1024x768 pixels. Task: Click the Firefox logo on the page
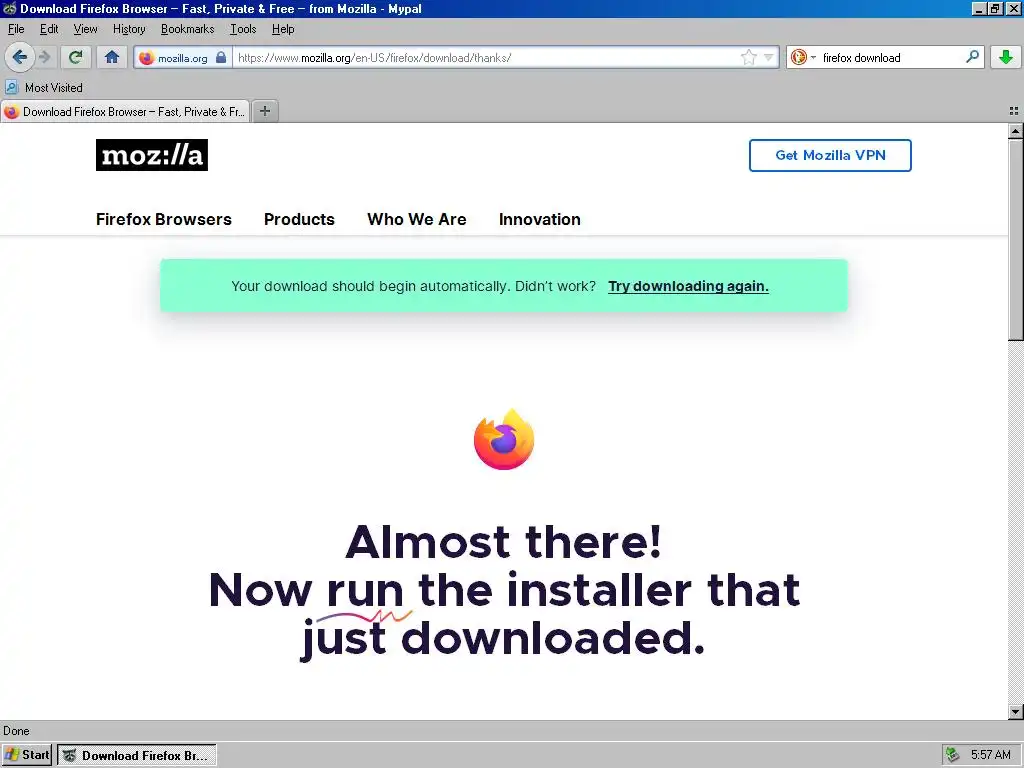[504, 440]
